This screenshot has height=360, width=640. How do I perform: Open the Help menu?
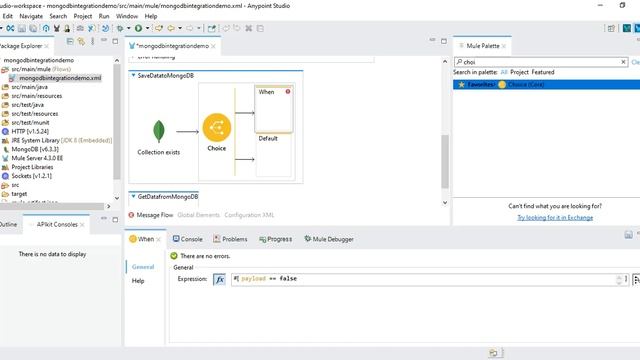pyautogui.click(x=151, y=16)
